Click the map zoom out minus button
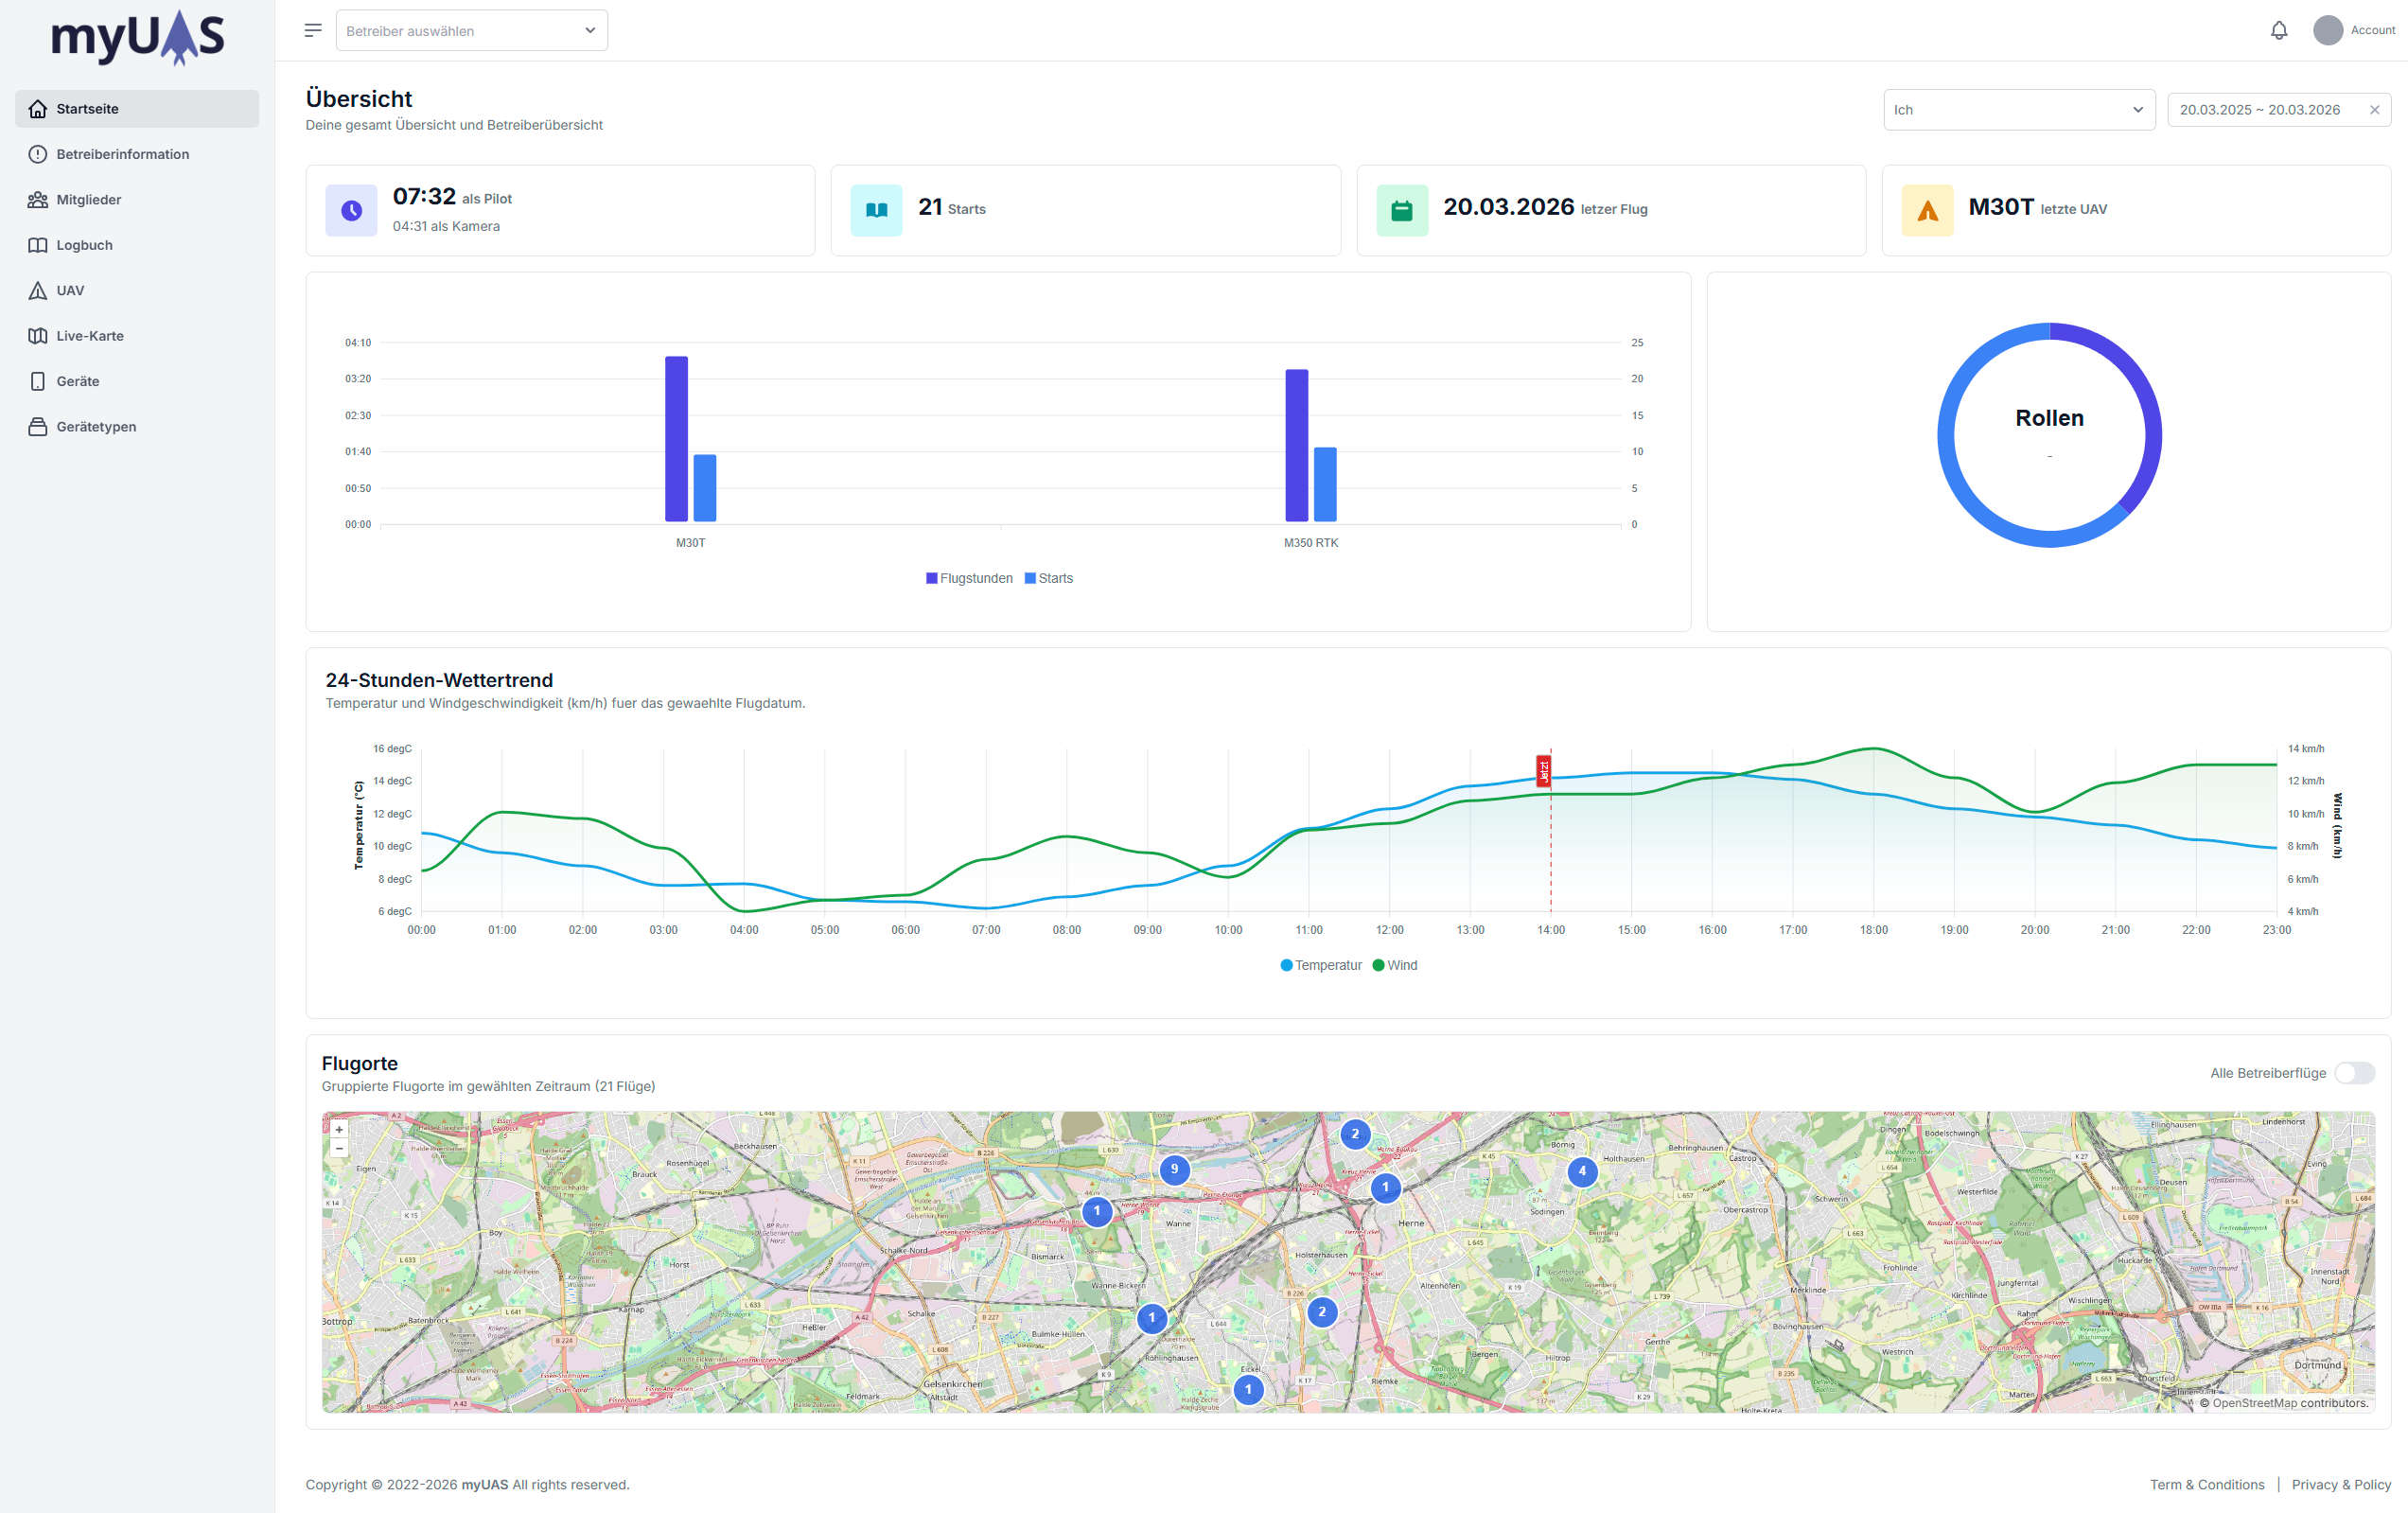Screen dimensions: 2408x1513 click(339, 1148)
